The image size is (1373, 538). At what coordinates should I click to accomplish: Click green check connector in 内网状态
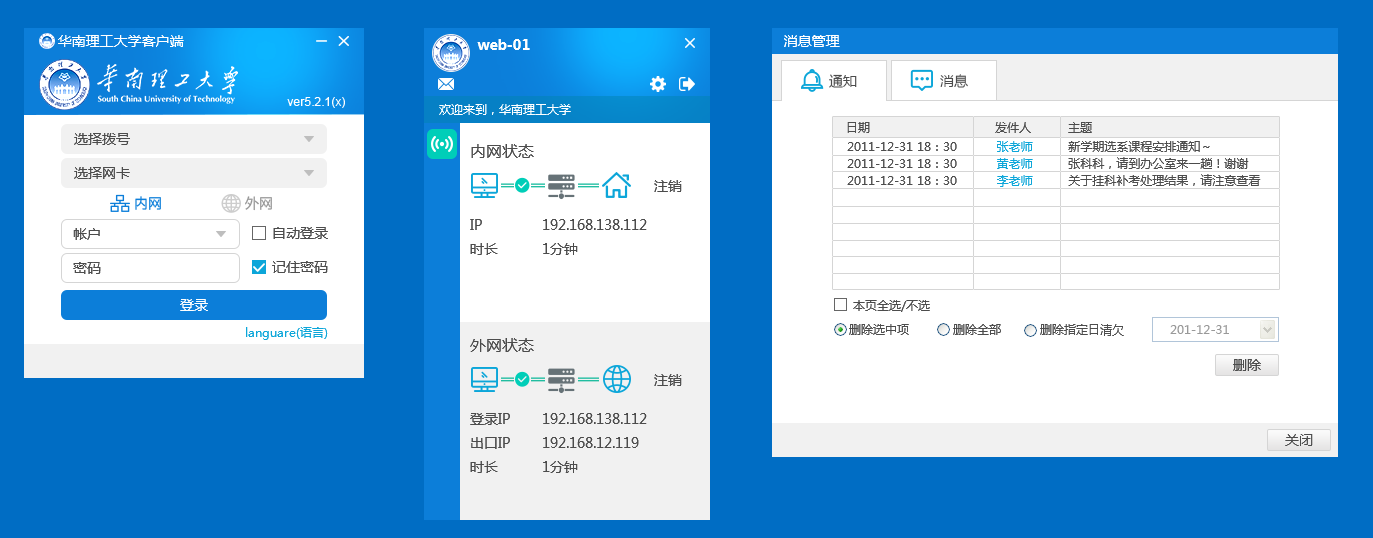(522, 185)
